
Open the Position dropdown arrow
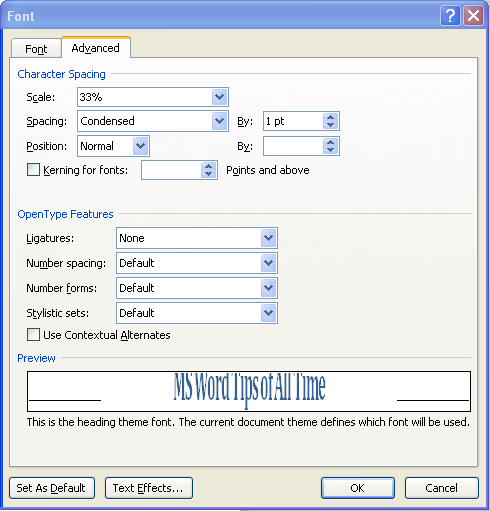(140, 146)
